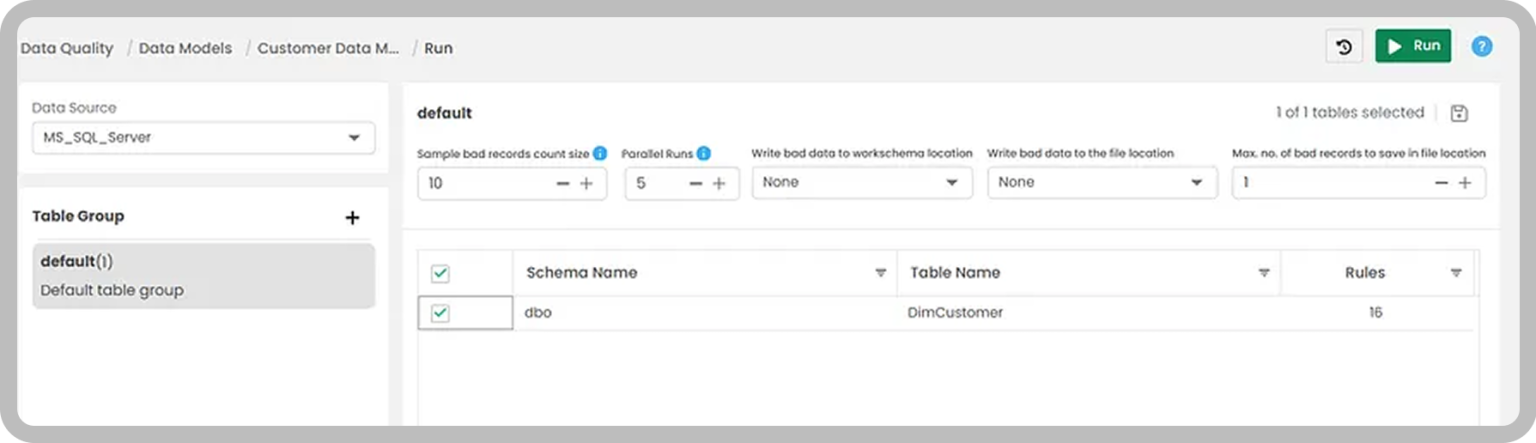
Task: Go to Data Quality breadcrumb
Action: (x=67, y=48)
